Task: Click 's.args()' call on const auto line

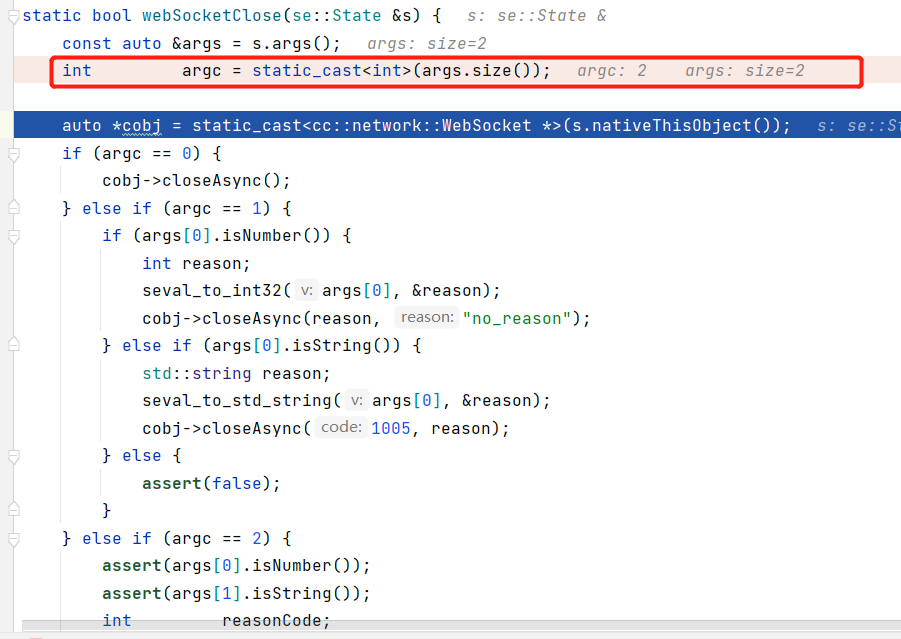Action: coord(291,44)
